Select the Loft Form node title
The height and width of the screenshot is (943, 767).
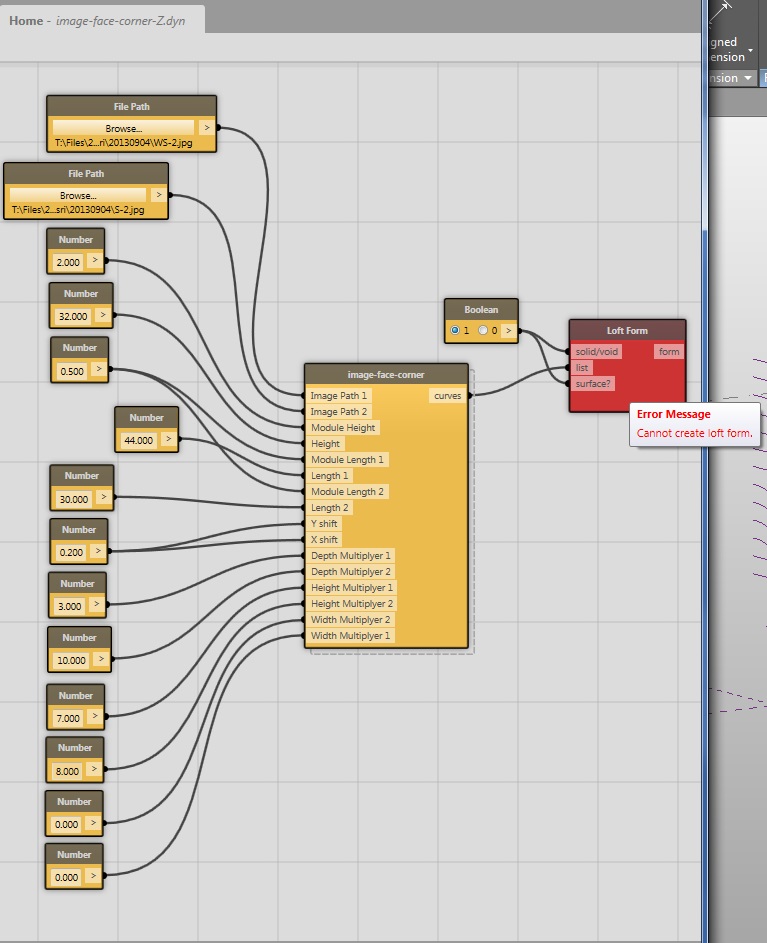(x=627, y=330)
